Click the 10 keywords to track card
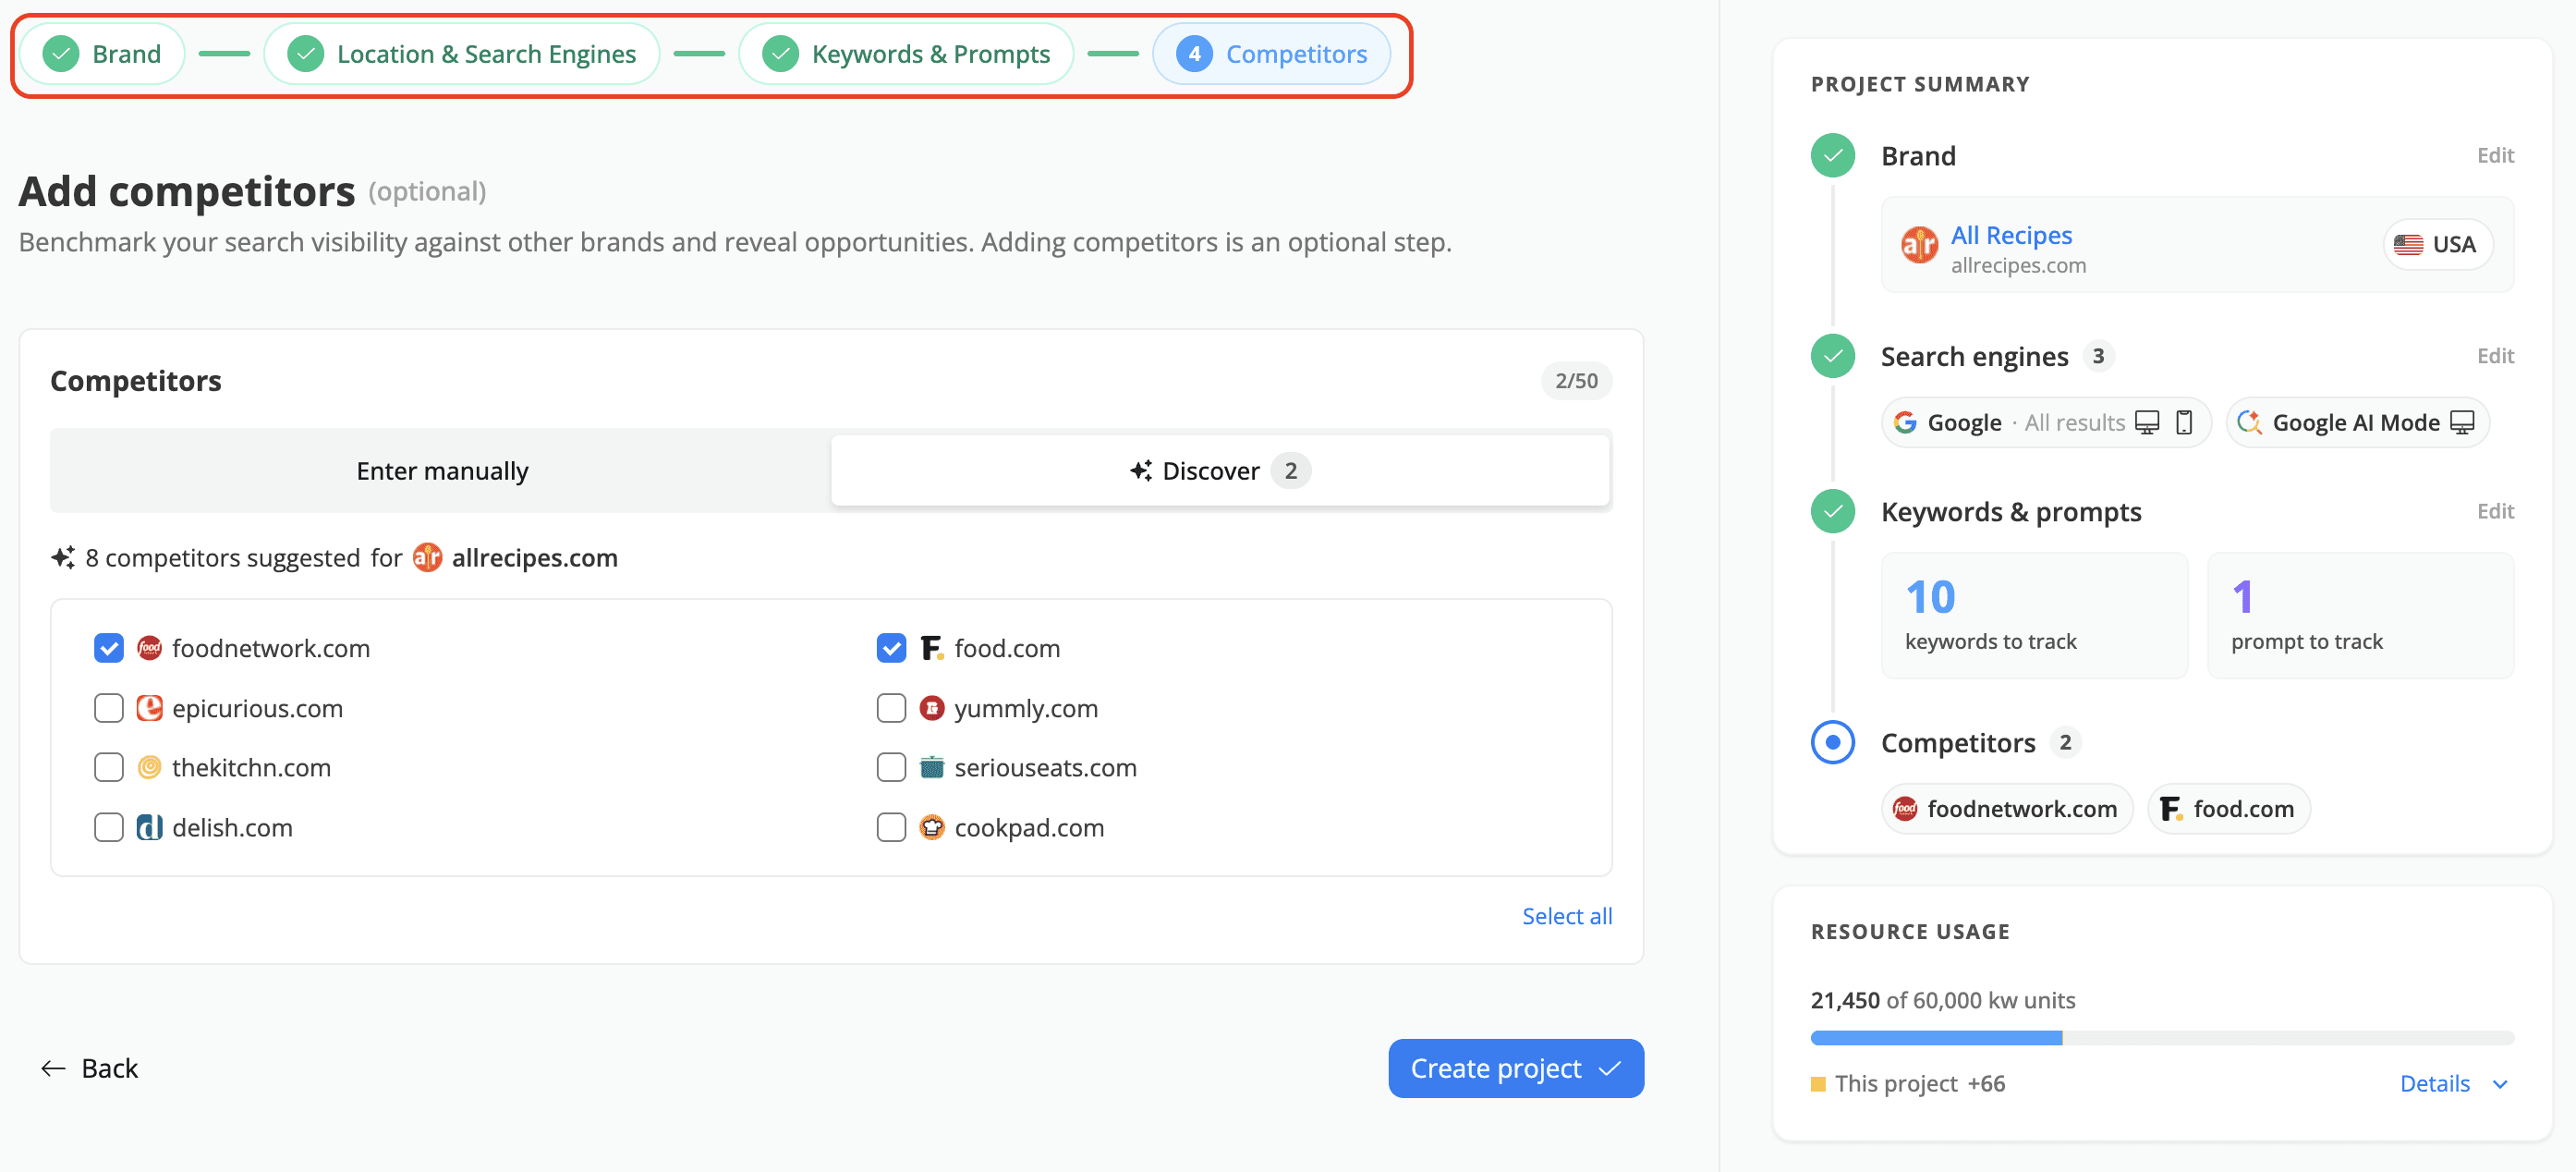The image size is (2576, 1172). [2034, 616]
